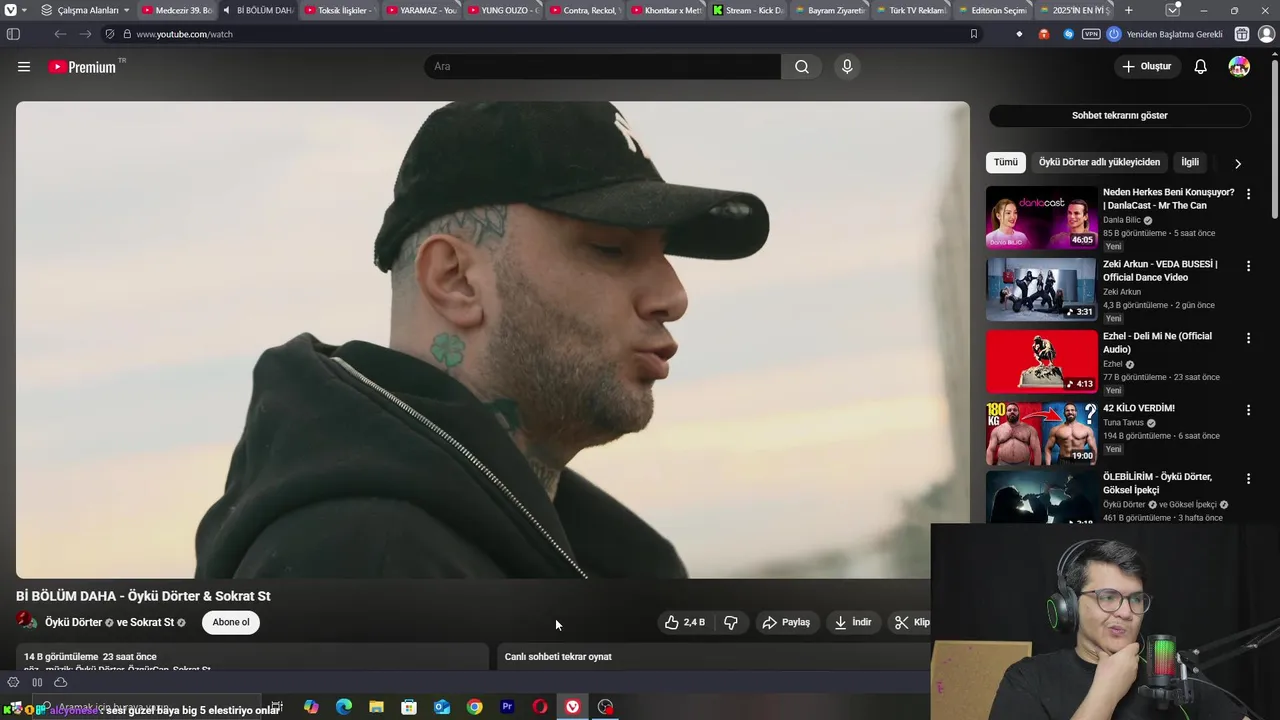This screenshot has width=1280, height=720.
Task: Open the Vivaldi taskbar icon
Action: pyautogui.click(x=572, y=707)
